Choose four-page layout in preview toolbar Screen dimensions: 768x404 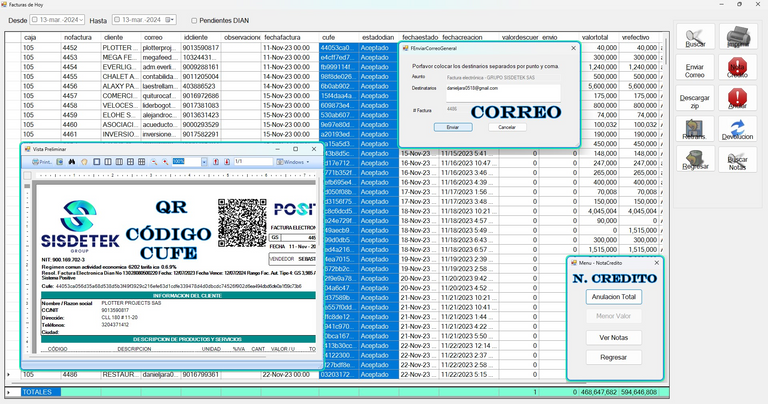coord(130,162)
